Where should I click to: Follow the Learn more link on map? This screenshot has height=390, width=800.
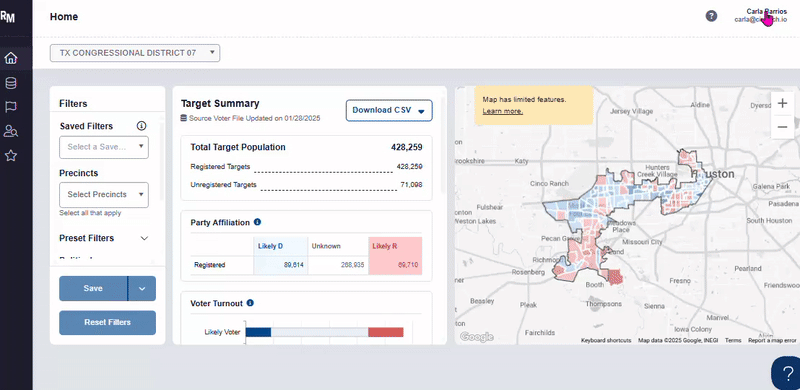click(503, 111)
